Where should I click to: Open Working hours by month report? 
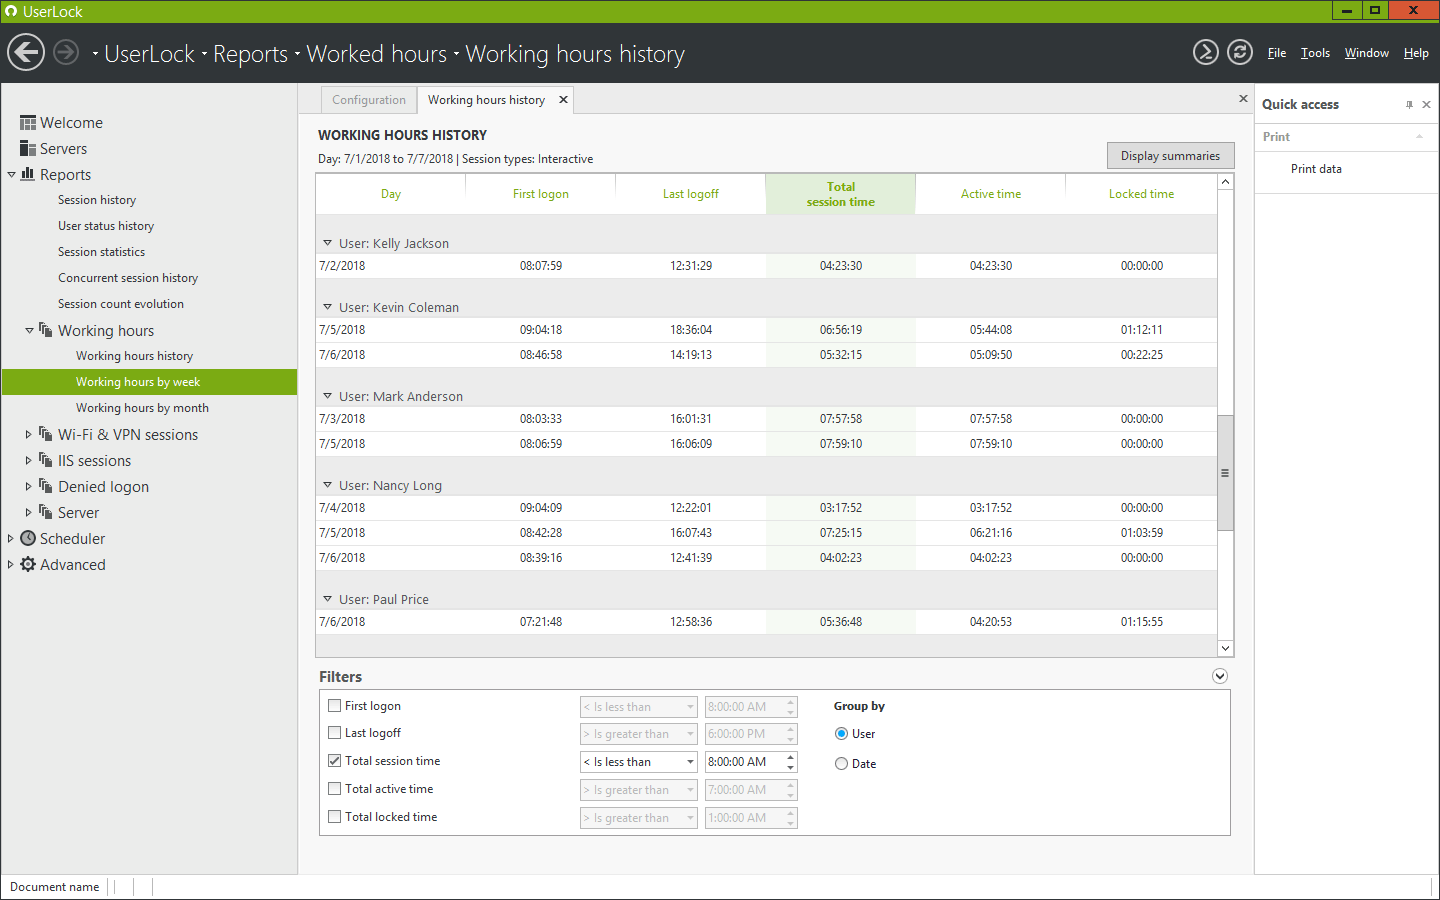[x=142, y=408]
